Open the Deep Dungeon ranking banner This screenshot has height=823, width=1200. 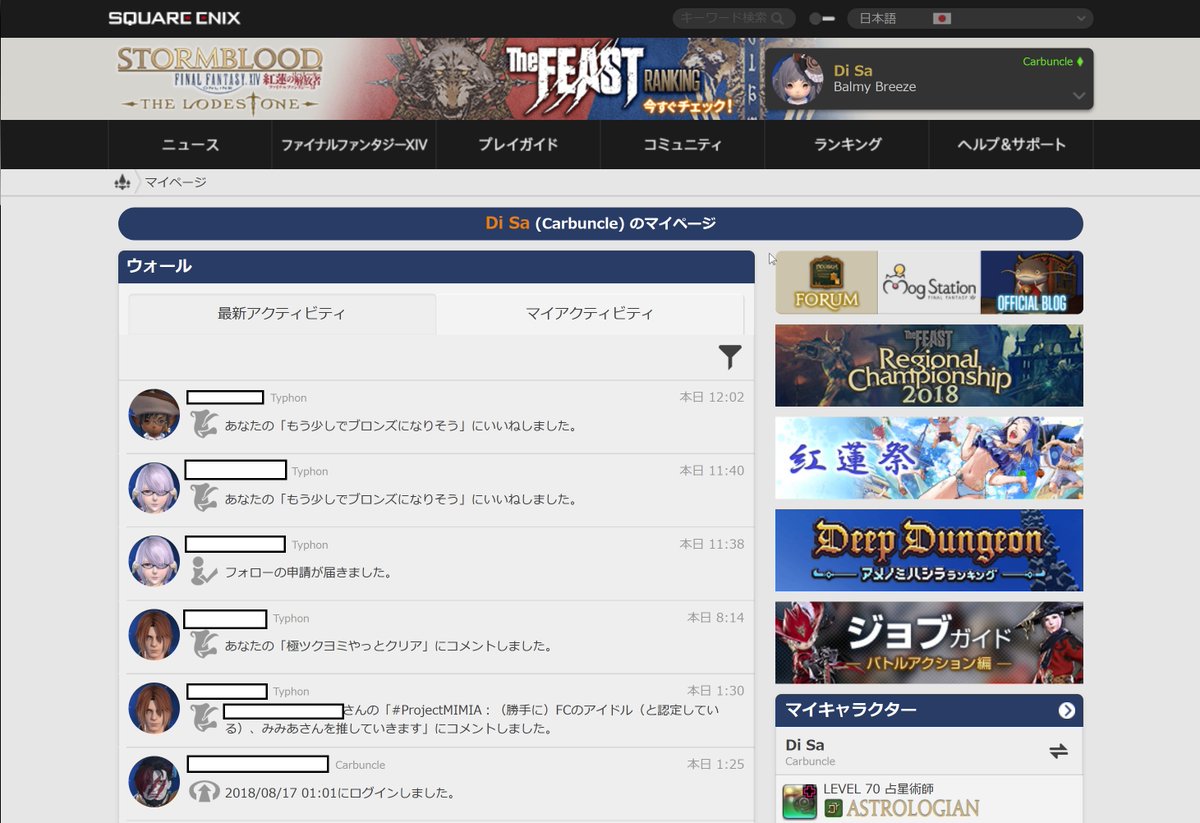[x=929, y=550]
